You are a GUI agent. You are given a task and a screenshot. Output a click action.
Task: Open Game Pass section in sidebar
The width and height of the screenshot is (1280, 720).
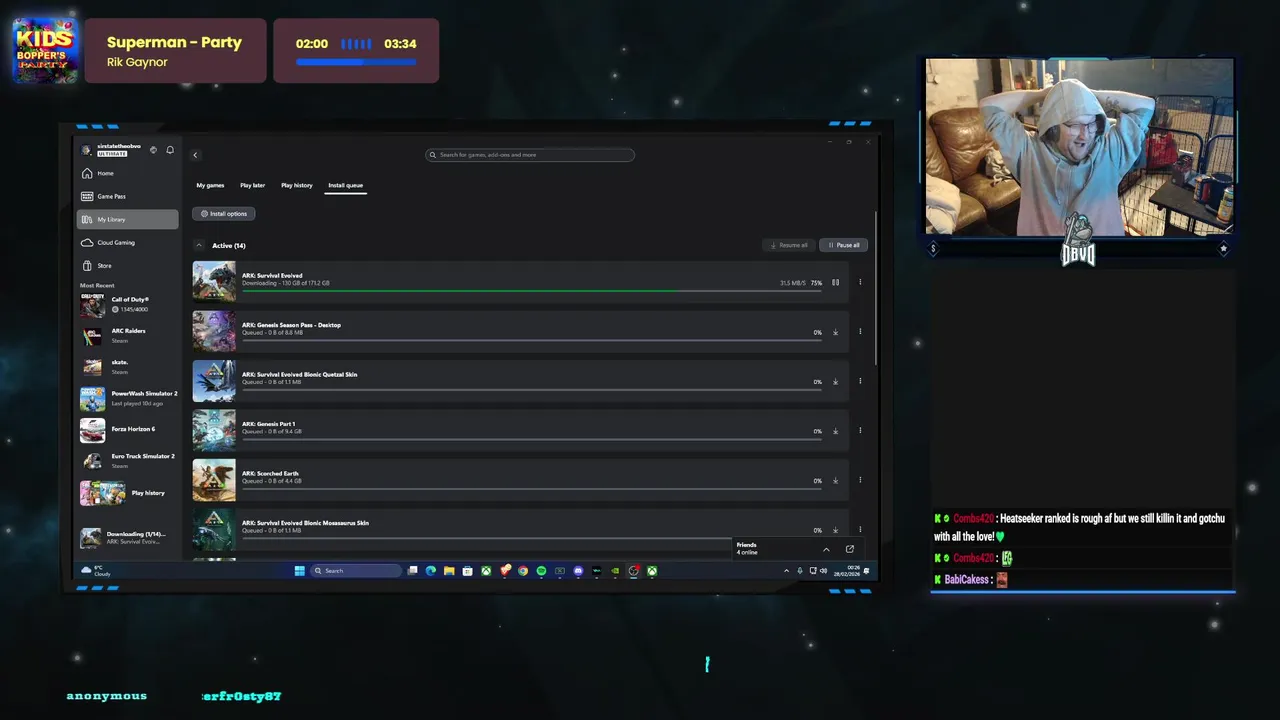coord(128,196)
